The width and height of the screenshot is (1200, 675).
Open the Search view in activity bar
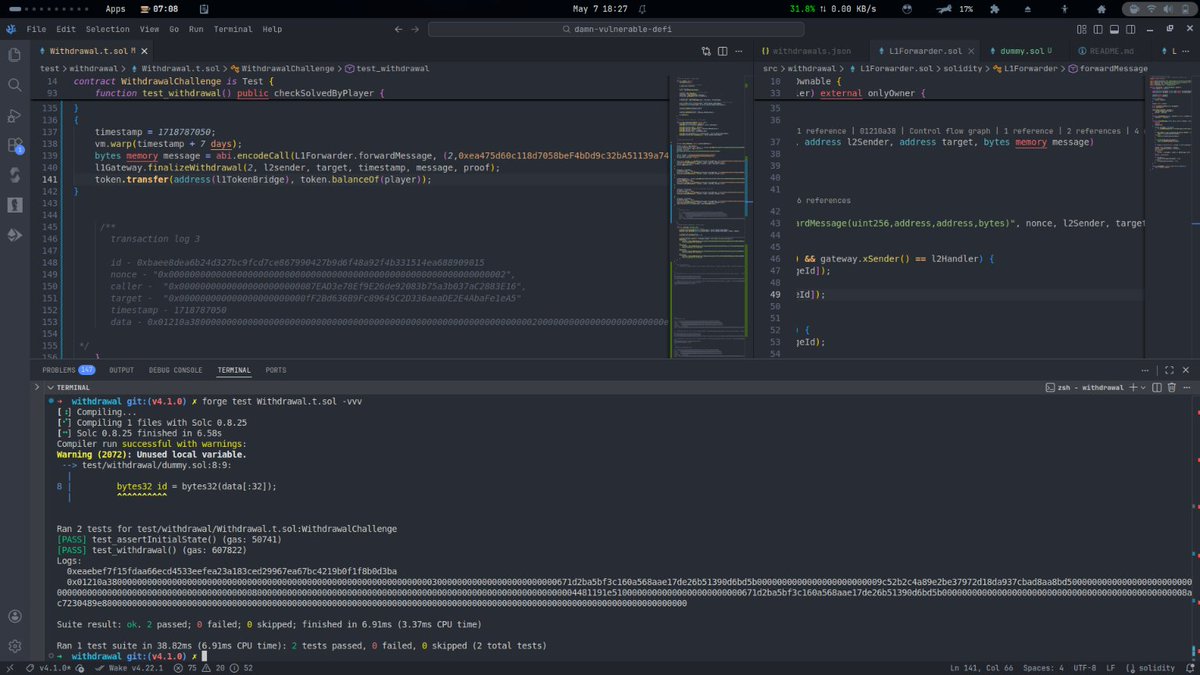coord(15,85)
